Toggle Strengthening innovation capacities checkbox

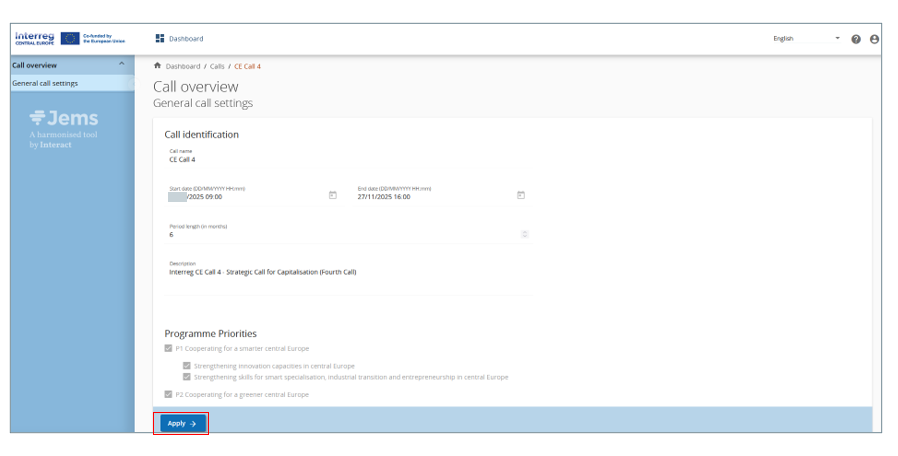click(187, 366)
